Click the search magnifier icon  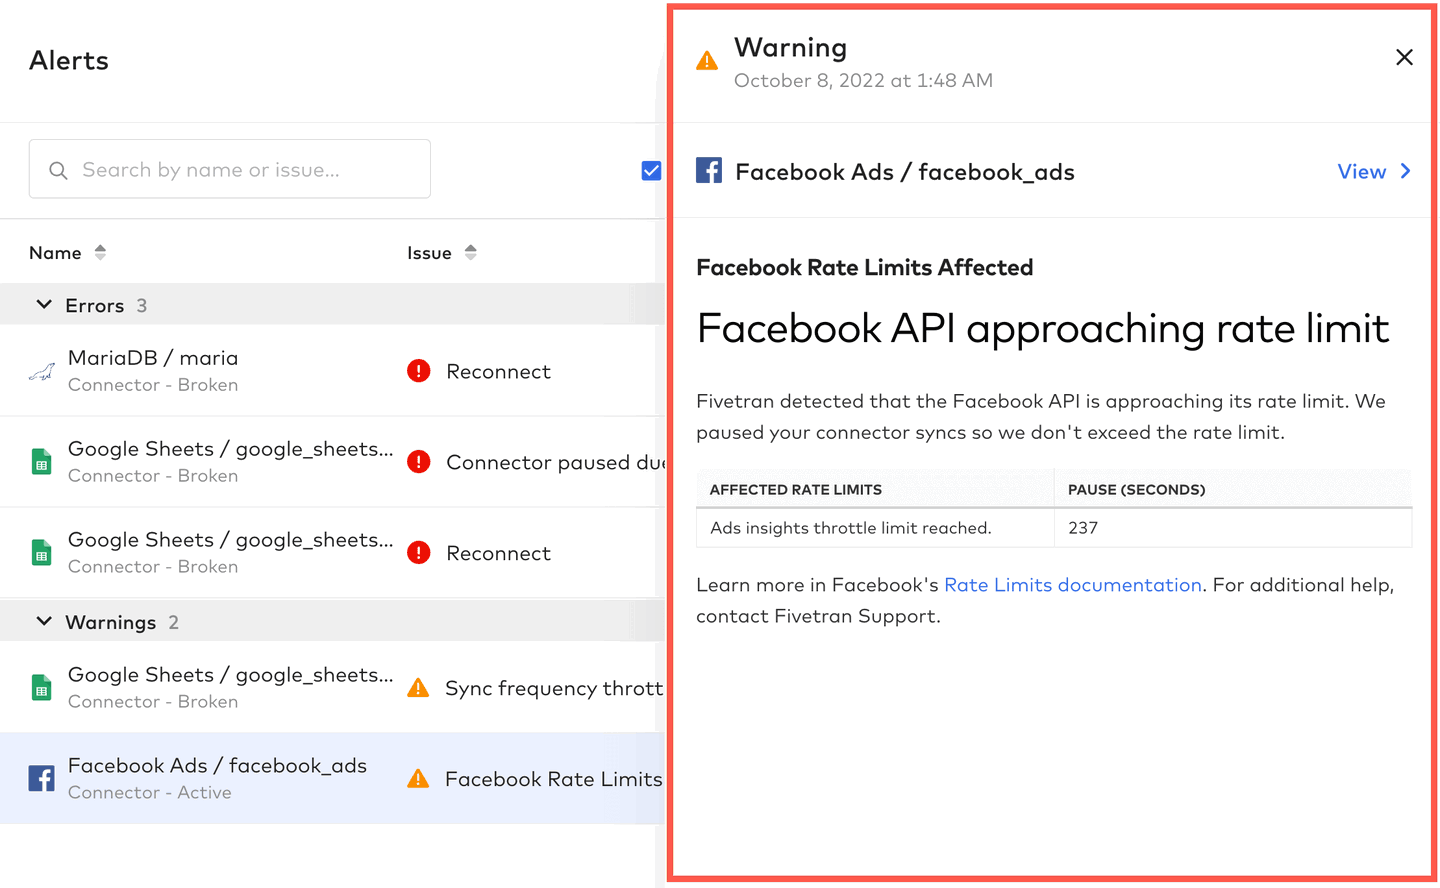click(59, 170)
